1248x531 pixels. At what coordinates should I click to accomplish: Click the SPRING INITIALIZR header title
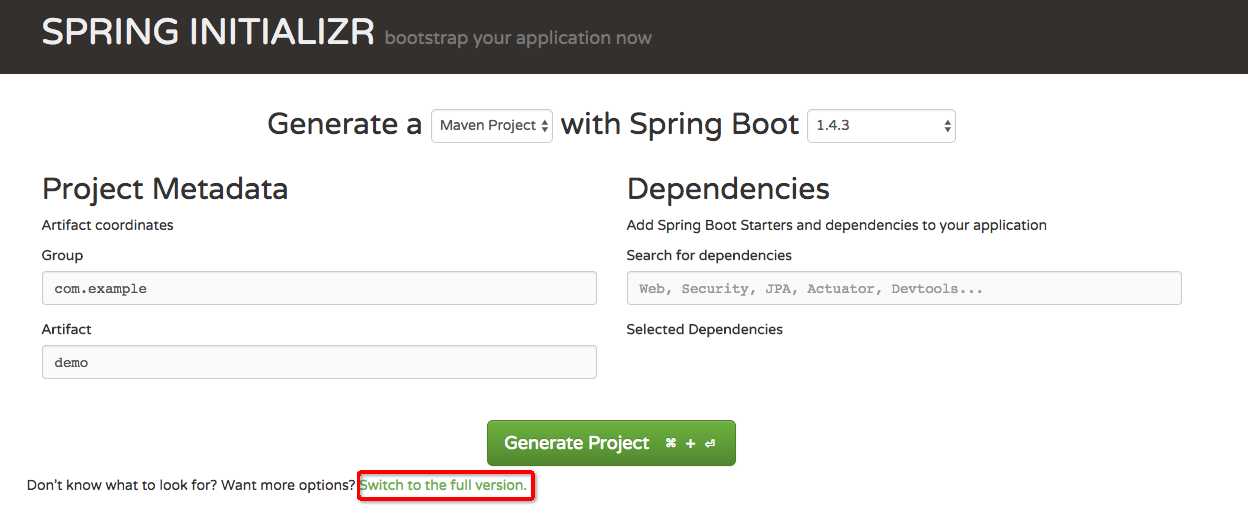(208, 33)
